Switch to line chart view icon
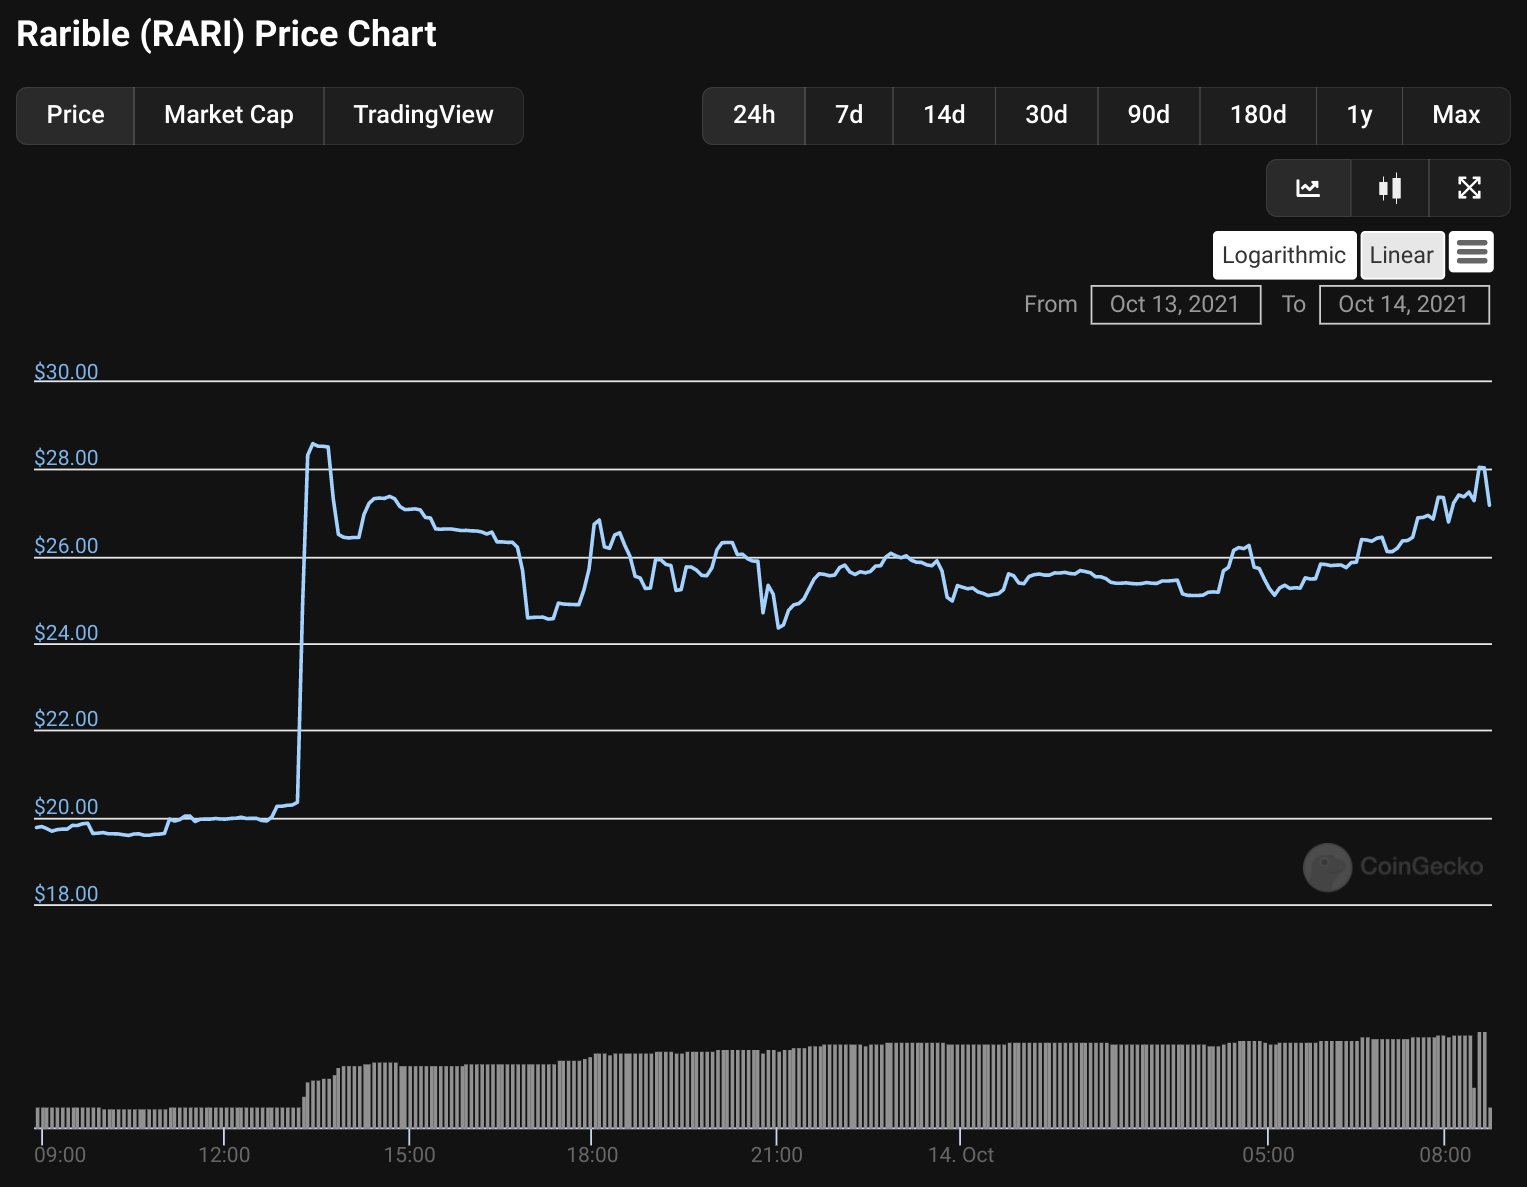 (1308, 188)
